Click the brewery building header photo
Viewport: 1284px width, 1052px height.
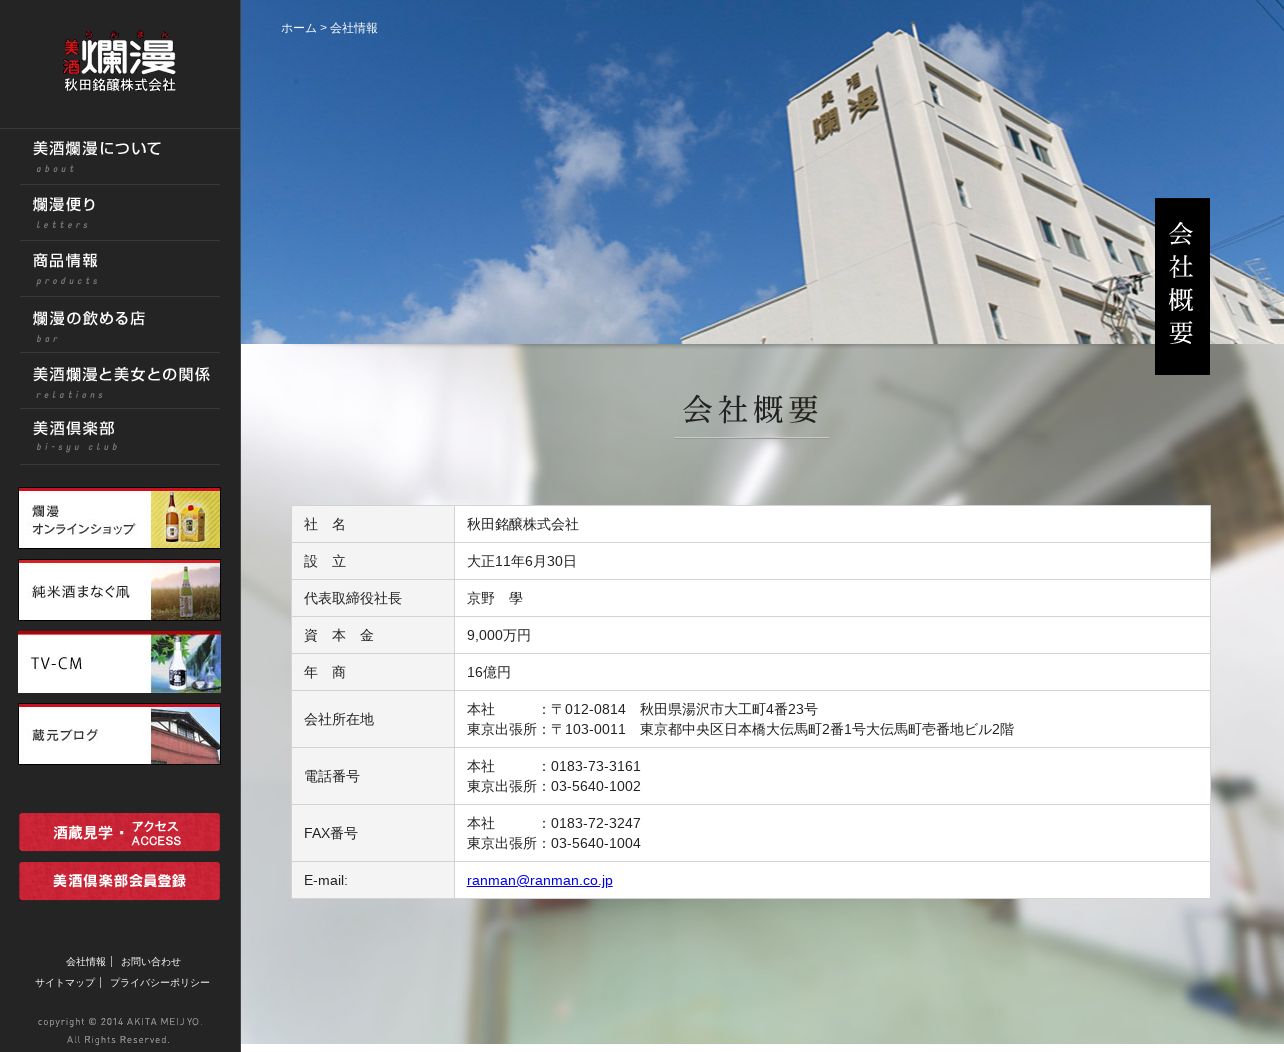coord(762,172)
